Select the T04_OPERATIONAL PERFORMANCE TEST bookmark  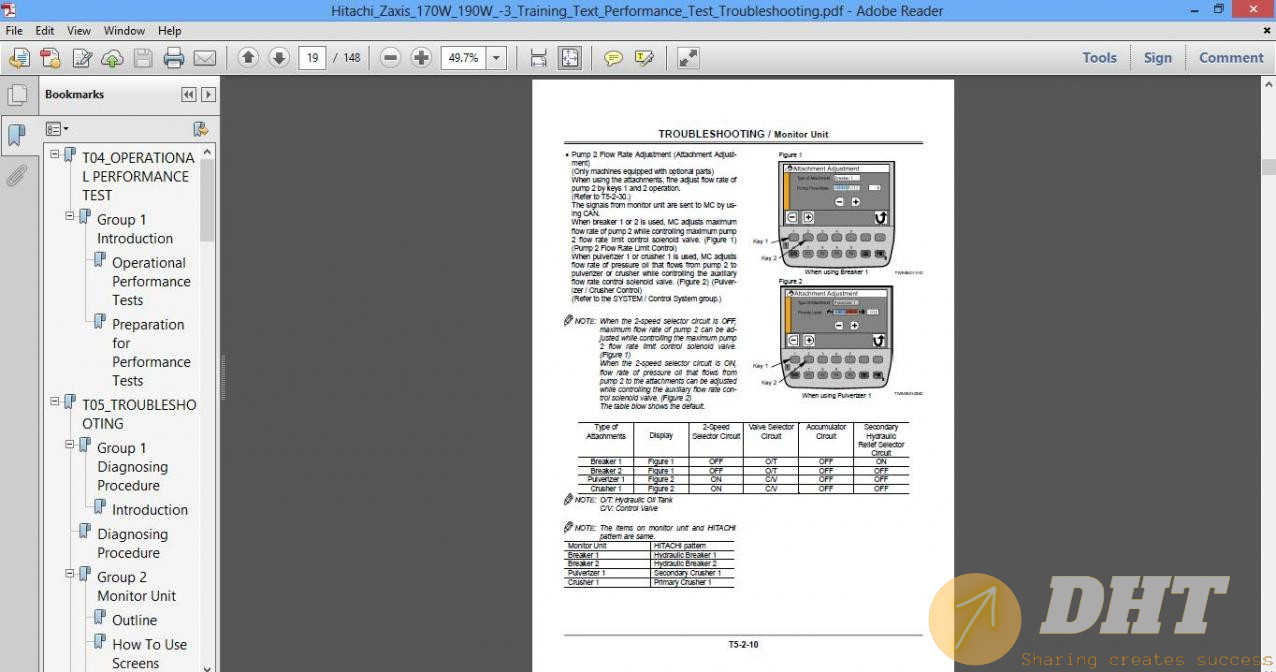tap(138, 176)
